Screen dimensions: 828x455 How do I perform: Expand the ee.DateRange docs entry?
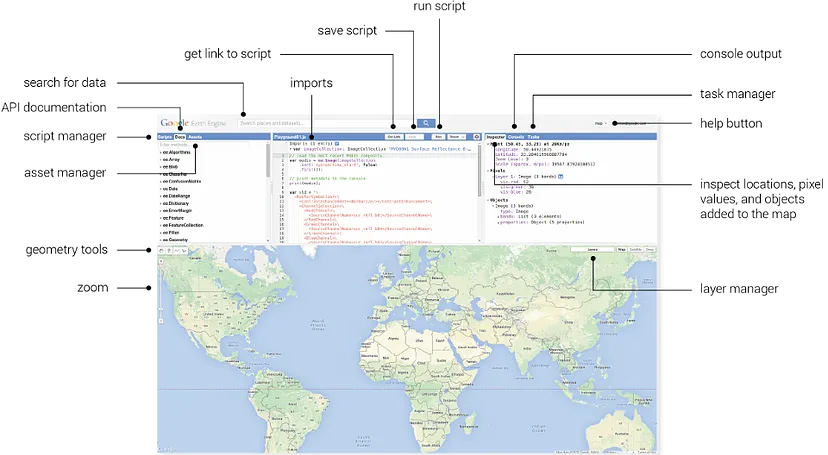[x=175, y=196]
